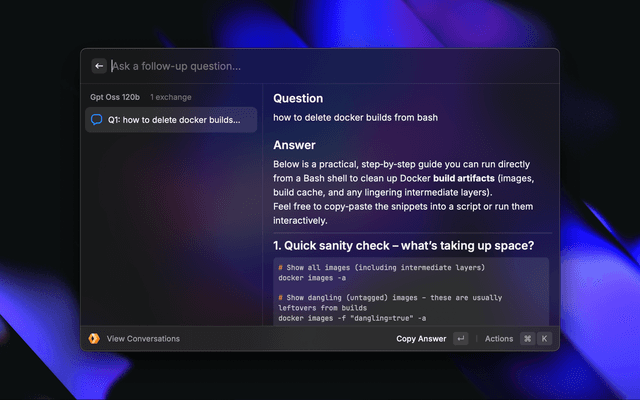Click the K key icon
Image resolution: width=640 pixels, height=400 pixels.
pyautogui.click(x=545, y=339)
